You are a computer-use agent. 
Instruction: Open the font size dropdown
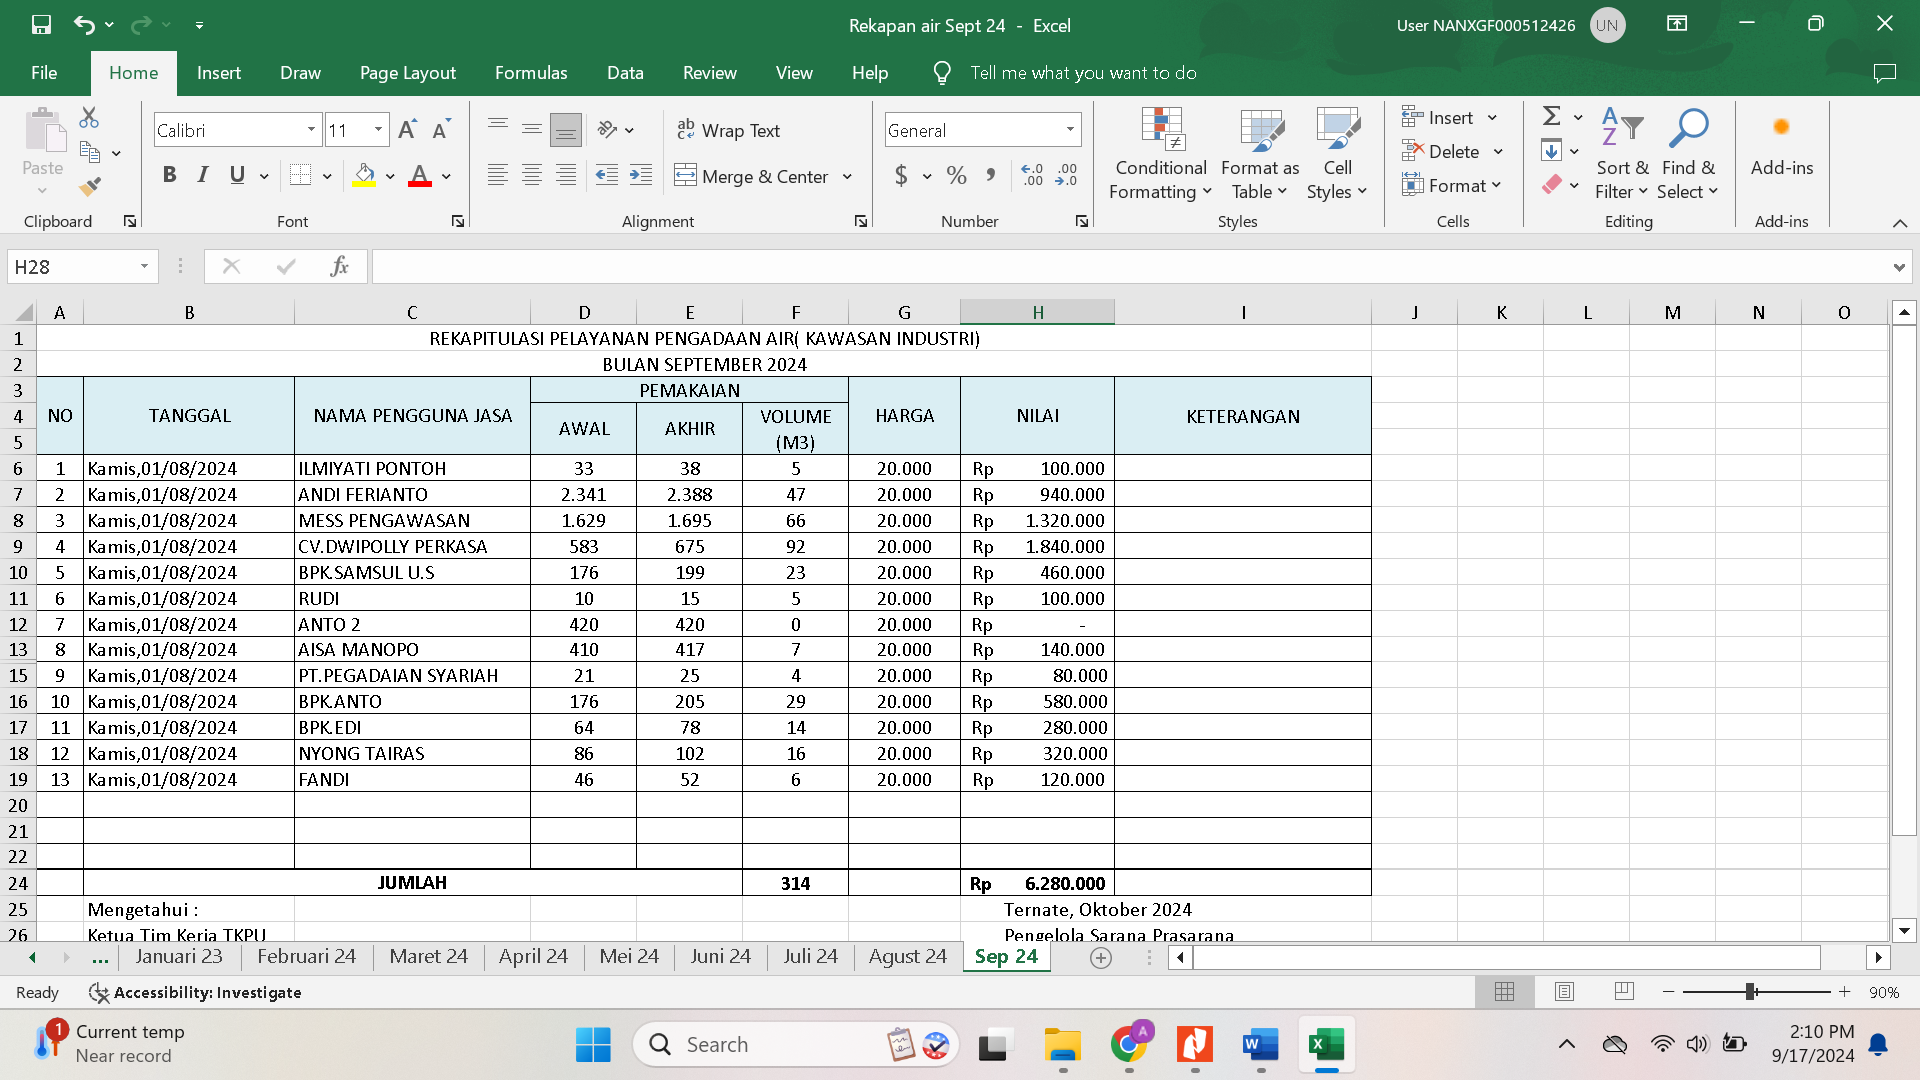[x=378, y=130]
